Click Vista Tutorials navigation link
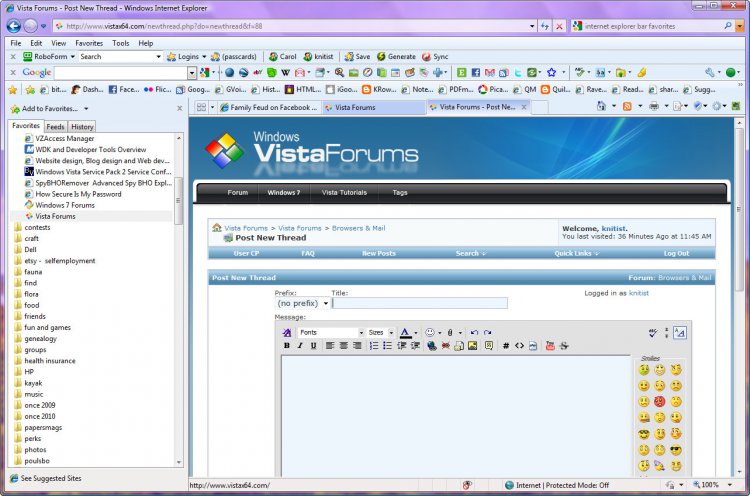750x496 pixels. point(344,192)
